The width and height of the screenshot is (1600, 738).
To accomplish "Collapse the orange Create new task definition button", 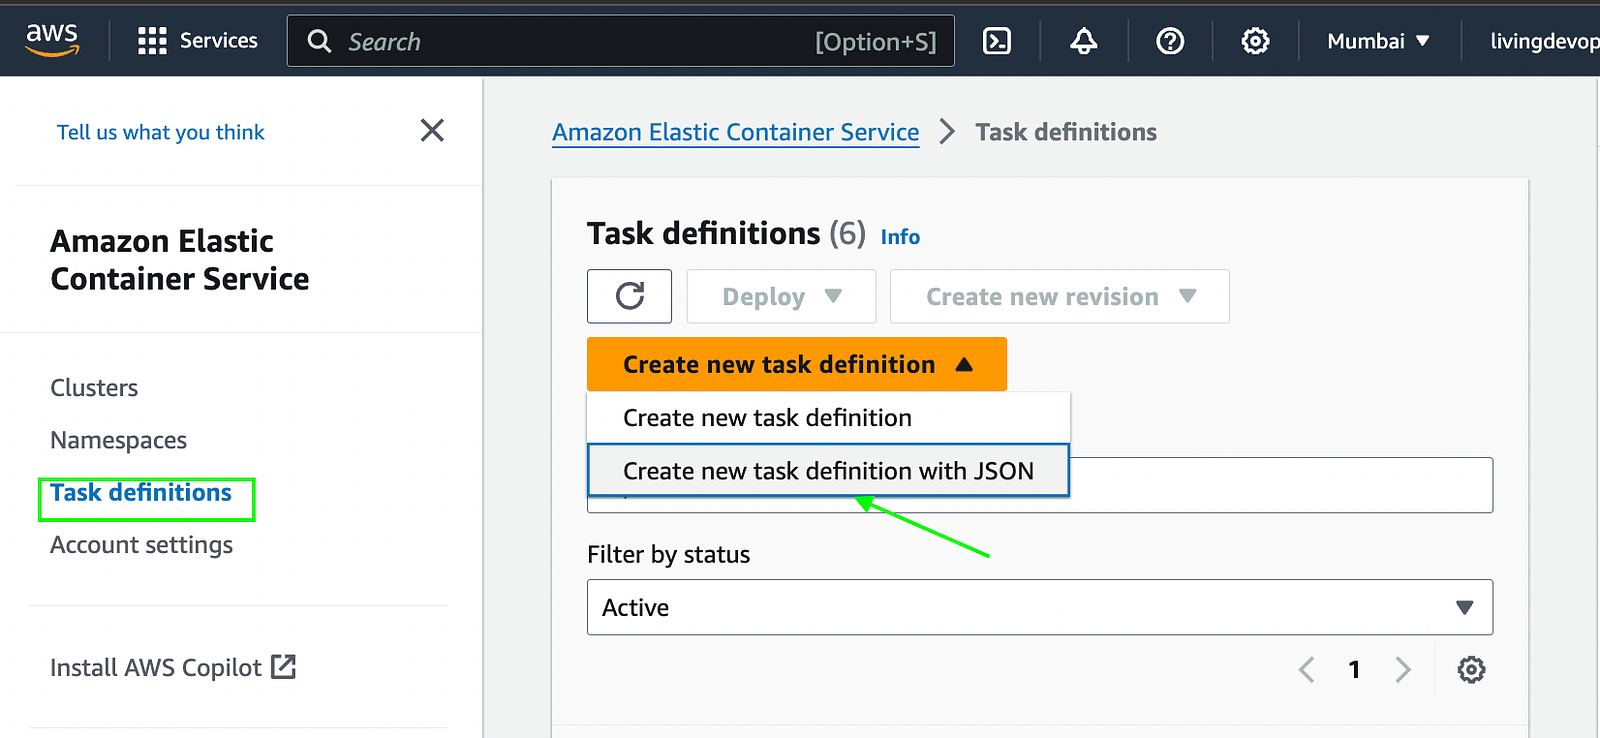I will [x=796, y=364].
